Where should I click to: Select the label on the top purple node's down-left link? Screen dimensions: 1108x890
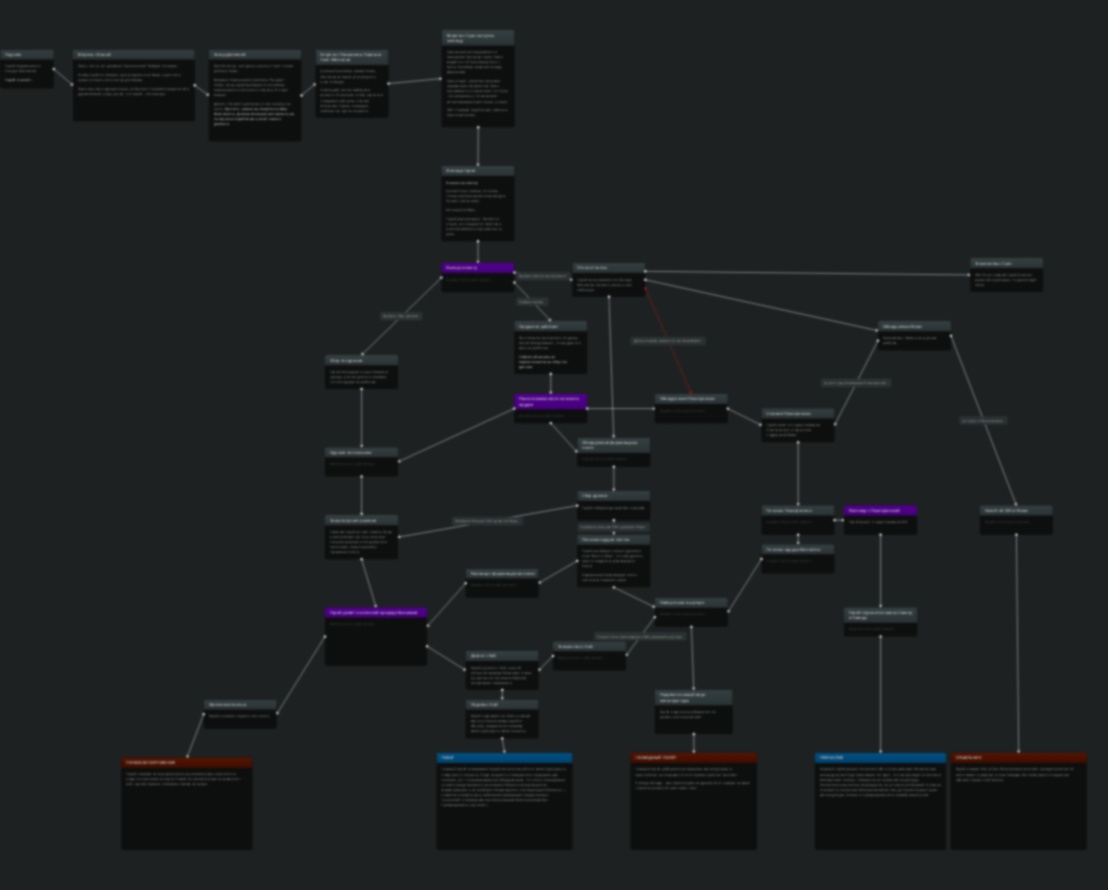[401, 316]
